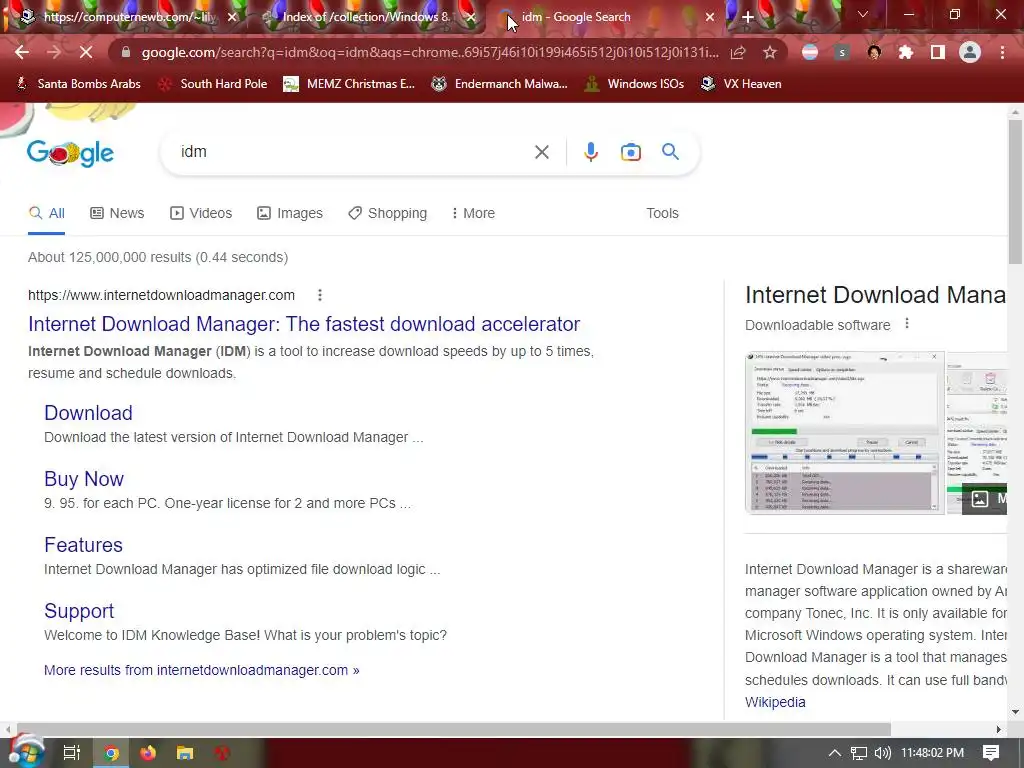Click the Chrome icon on the taskbar
Viewport: 1024px width, 768px height.
[x=112, y=753]
